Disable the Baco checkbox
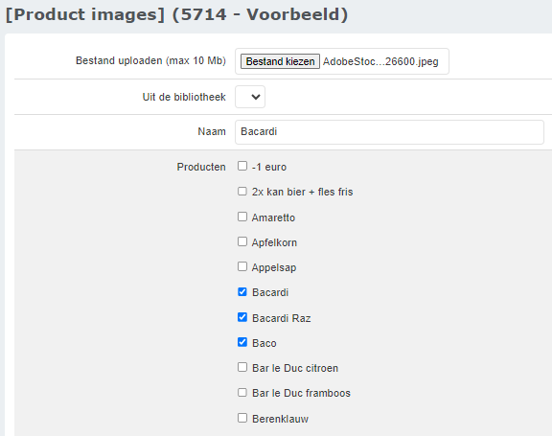This screenshot has height=437, width=552. [242, 342]
